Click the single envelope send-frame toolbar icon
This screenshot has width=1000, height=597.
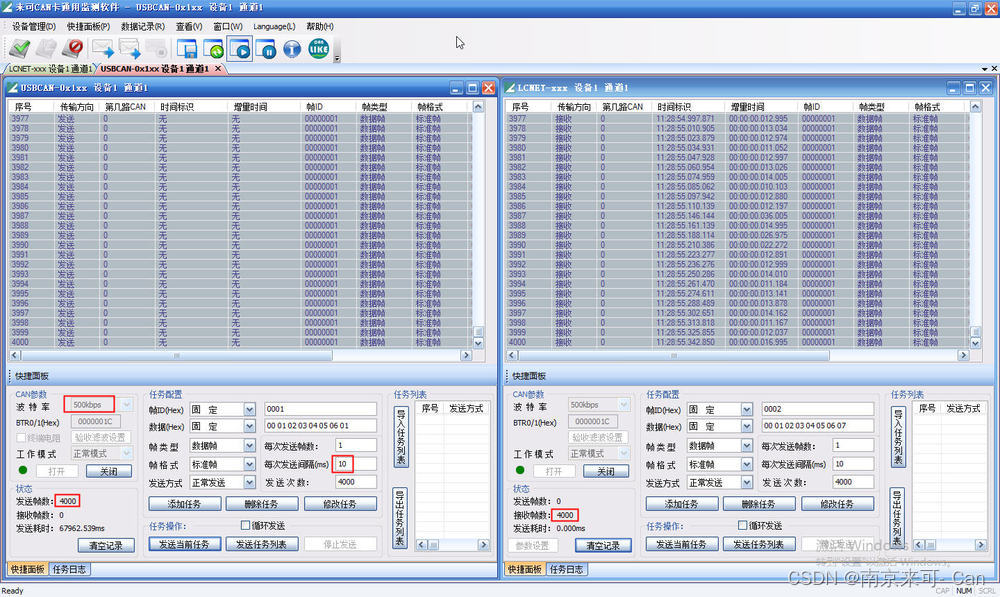(x=102, y=48)
